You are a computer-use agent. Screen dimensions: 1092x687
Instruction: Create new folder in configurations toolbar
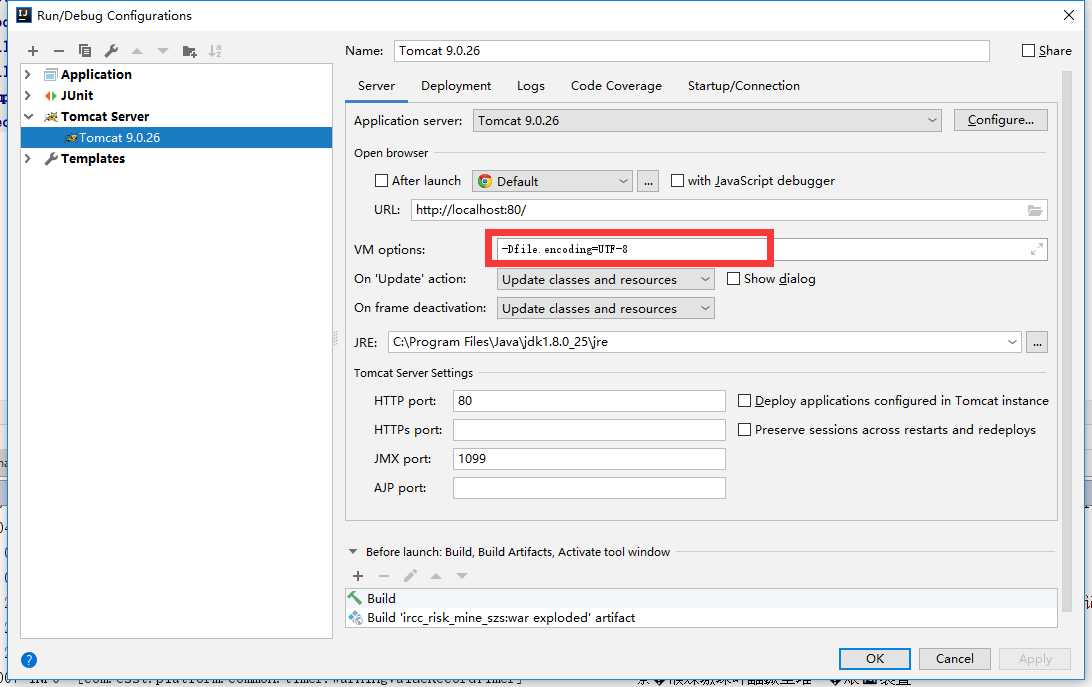(x=189, y=51)
